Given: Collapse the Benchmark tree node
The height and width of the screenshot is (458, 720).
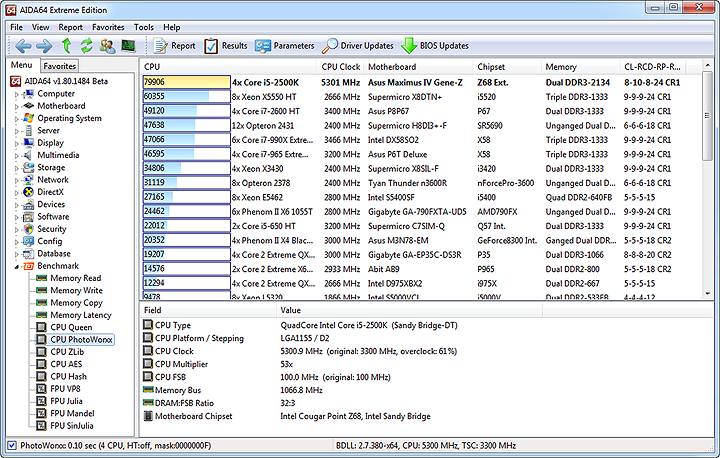Looking at the screenshot, I should click(x=17, y=266).
